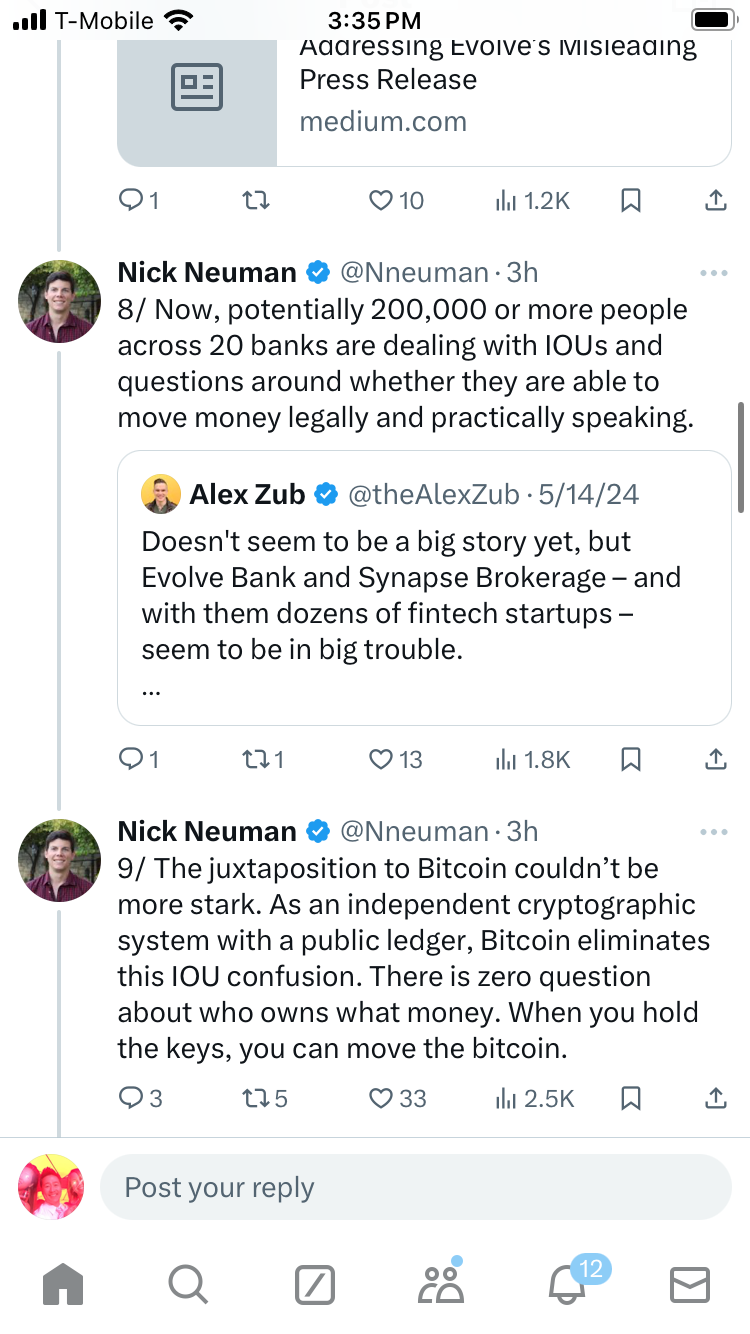
Task: Open more options on 9/ post
Action: click(714, 832)
